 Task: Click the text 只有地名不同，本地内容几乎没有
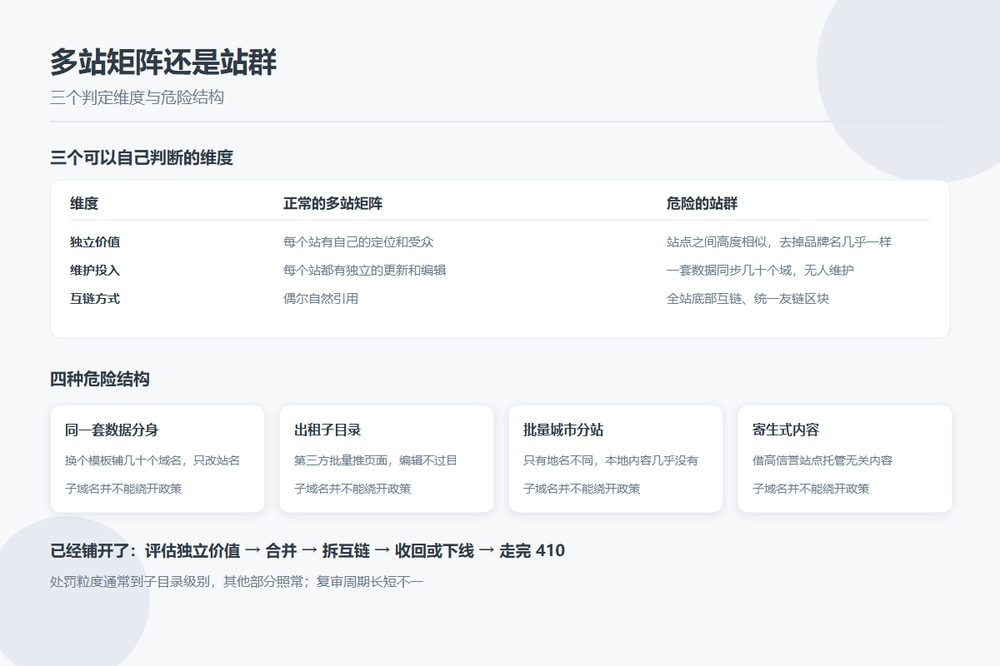(611, 461)
